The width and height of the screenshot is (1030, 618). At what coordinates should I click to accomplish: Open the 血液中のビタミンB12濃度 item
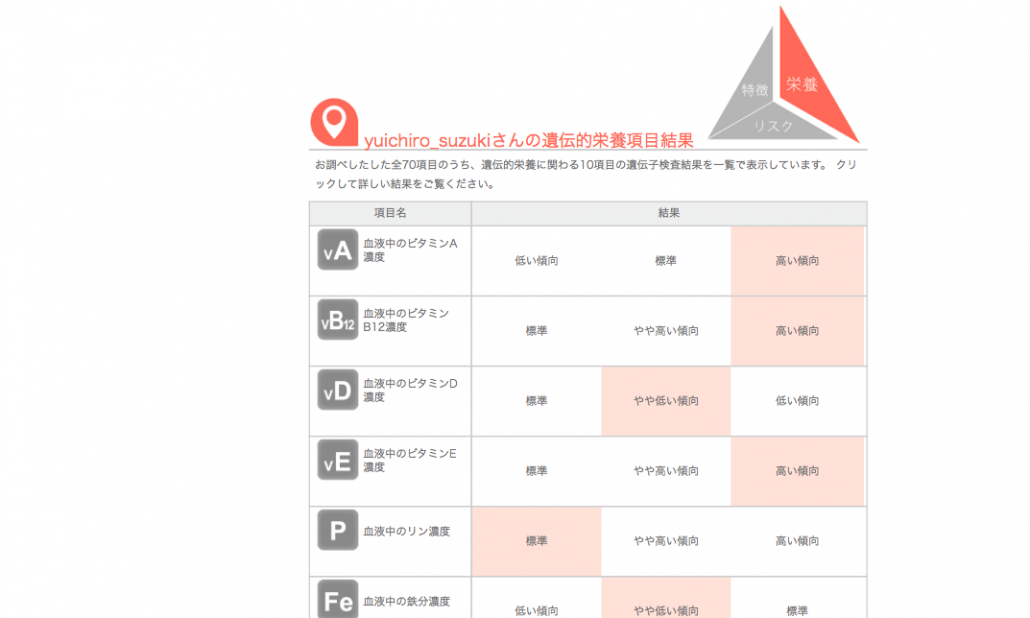pyautogui.click(x=406, y=320)
